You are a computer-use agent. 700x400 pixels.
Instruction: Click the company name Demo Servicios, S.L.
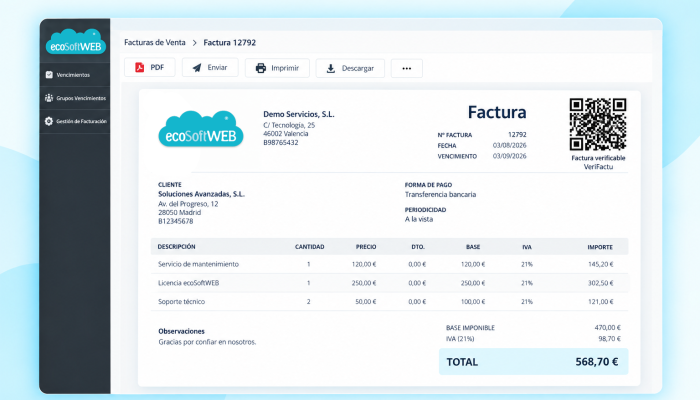299,114
